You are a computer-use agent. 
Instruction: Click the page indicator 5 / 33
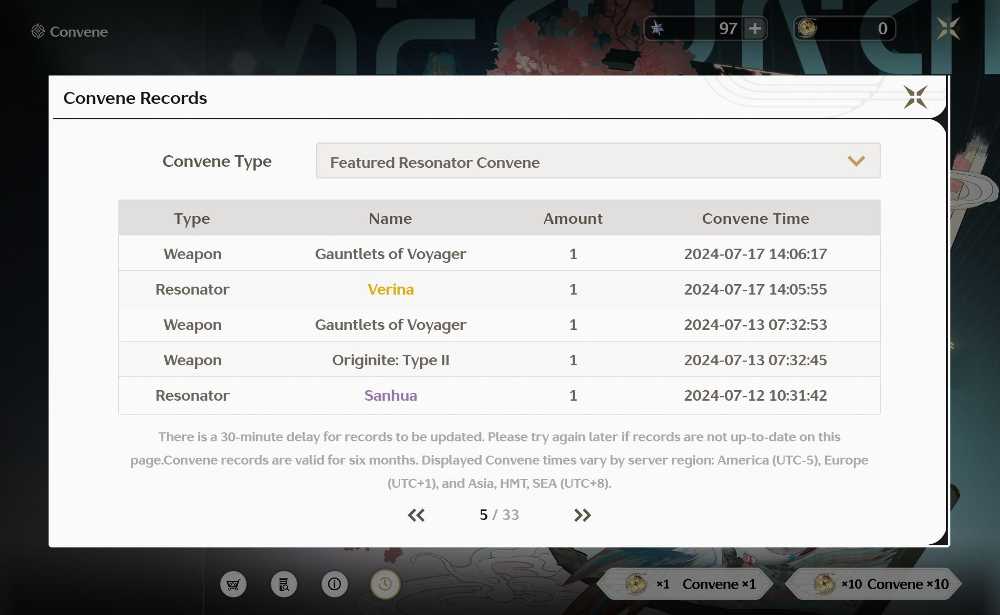pos(499,515)
